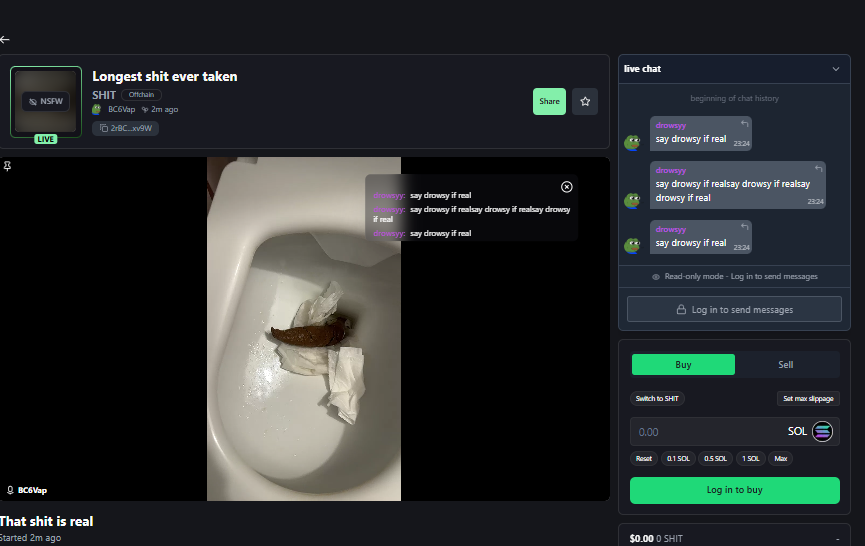Reset the buy amount
The width and height of the screenshot is (865, 546).
644,458
